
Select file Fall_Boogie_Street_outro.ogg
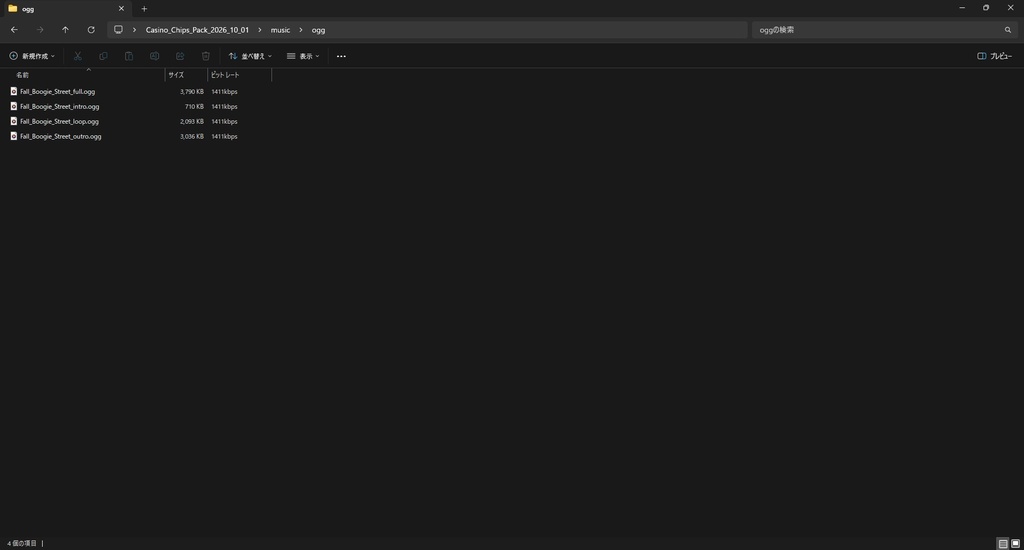(x=61, y=137)
